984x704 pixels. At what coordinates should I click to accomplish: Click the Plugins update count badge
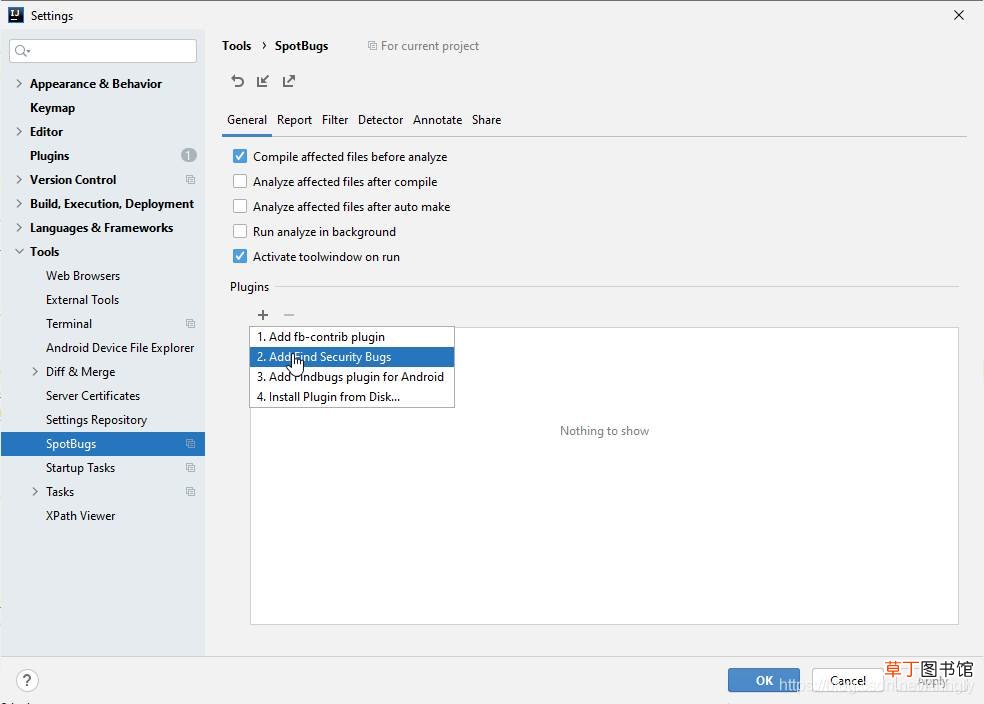tap(189, 155)
